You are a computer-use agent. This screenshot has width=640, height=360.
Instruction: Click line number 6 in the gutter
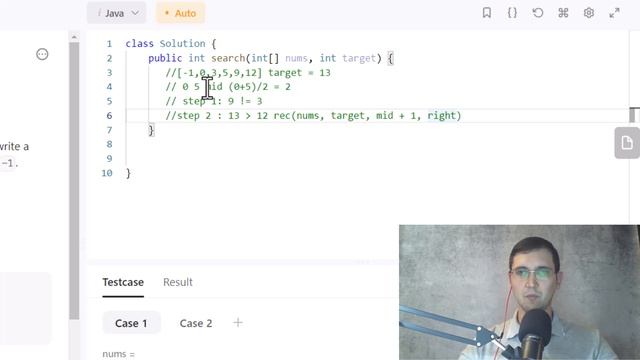pyautogui.click(x=109, y=116)
